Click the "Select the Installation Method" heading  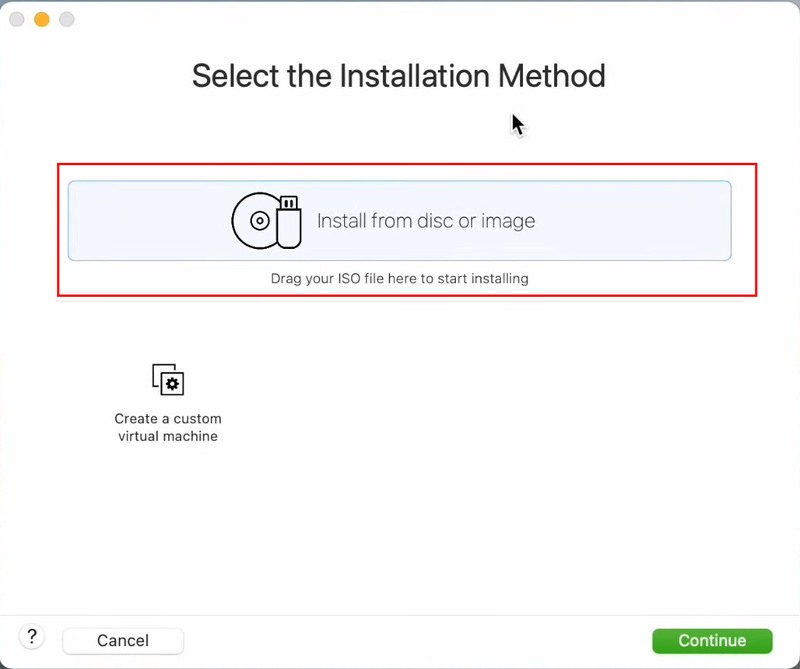tap(398, 76)
